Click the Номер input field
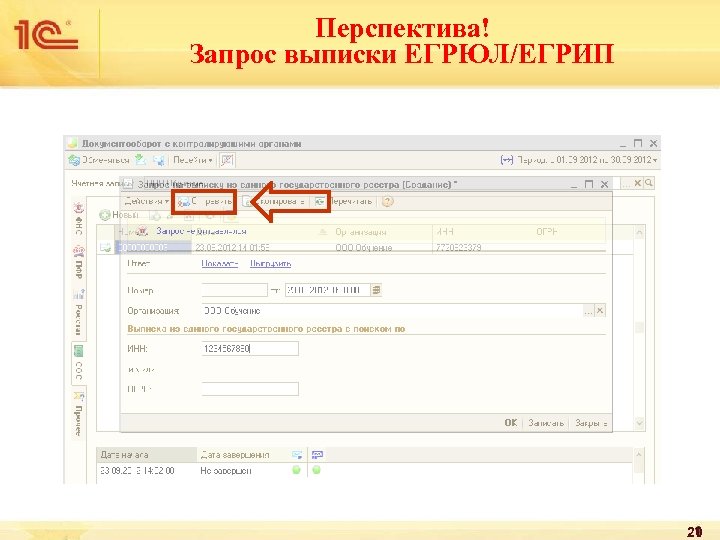Viewport: 720px width, 540px height. coord(234,290)
